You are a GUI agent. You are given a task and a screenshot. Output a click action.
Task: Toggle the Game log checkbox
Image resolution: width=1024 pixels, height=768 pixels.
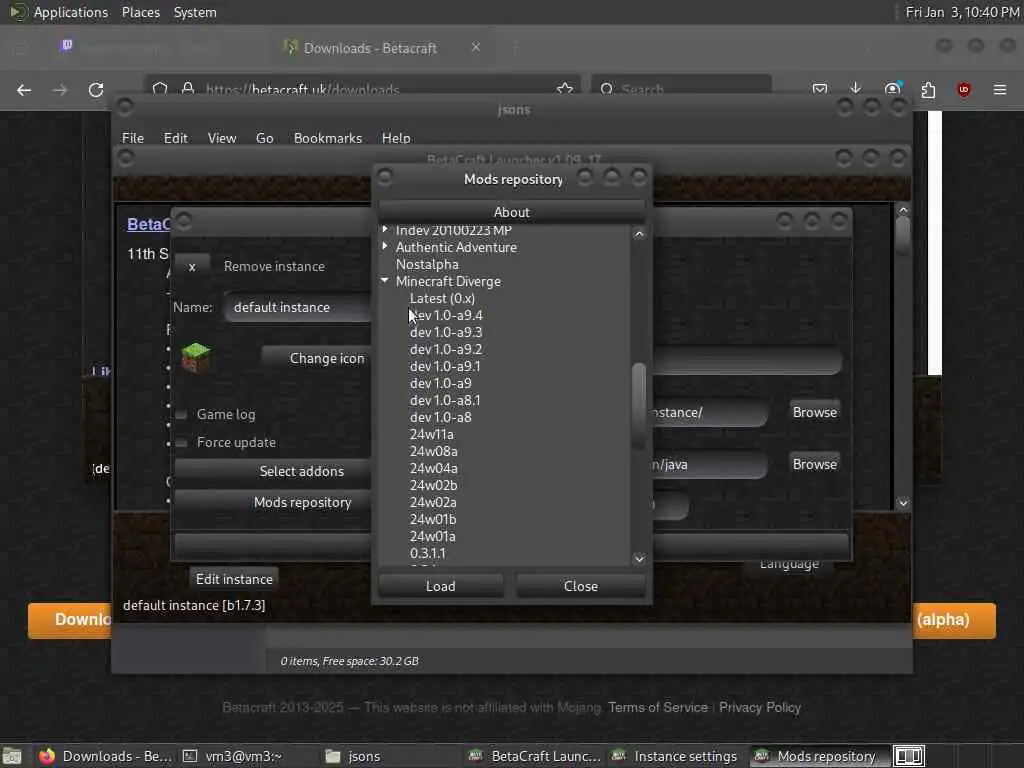pyautogui.click(x=182, y=415)
